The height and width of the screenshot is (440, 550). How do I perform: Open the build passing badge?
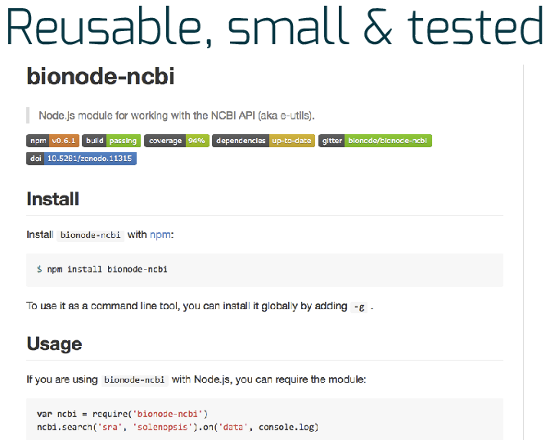112,141
